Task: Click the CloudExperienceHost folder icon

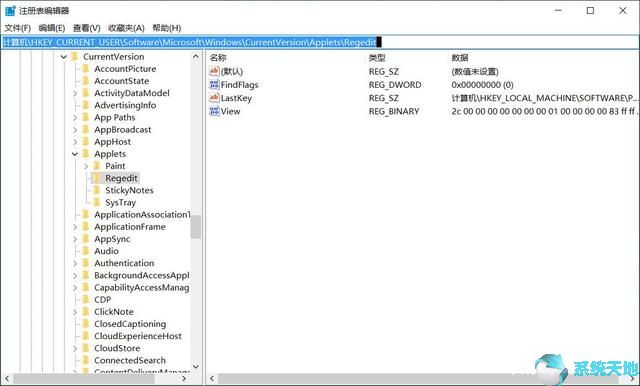Action: [x=86, y=336]
